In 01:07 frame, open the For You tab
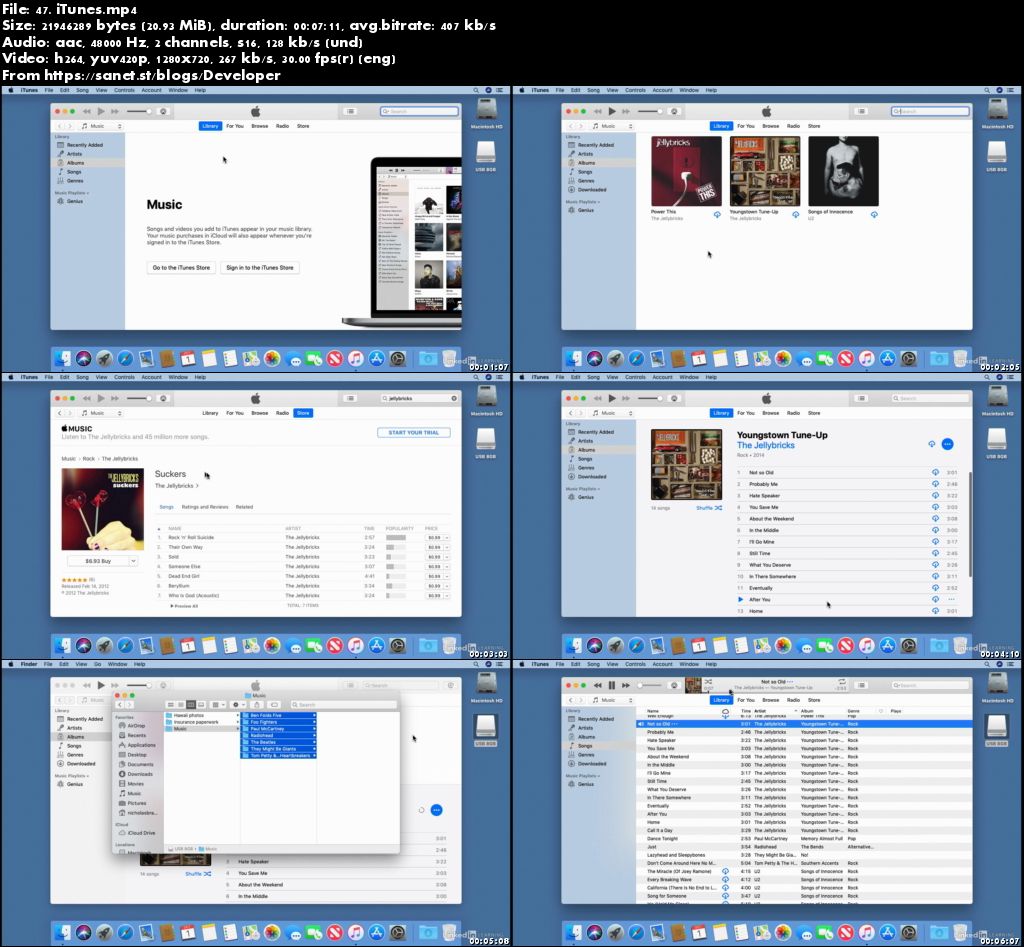 (x=234, y=126)
